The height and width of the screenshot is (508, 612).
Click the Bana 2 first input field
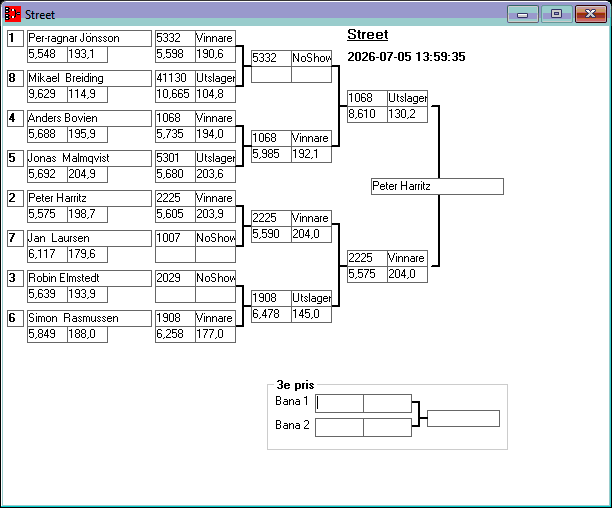click(x=339, y=427)
